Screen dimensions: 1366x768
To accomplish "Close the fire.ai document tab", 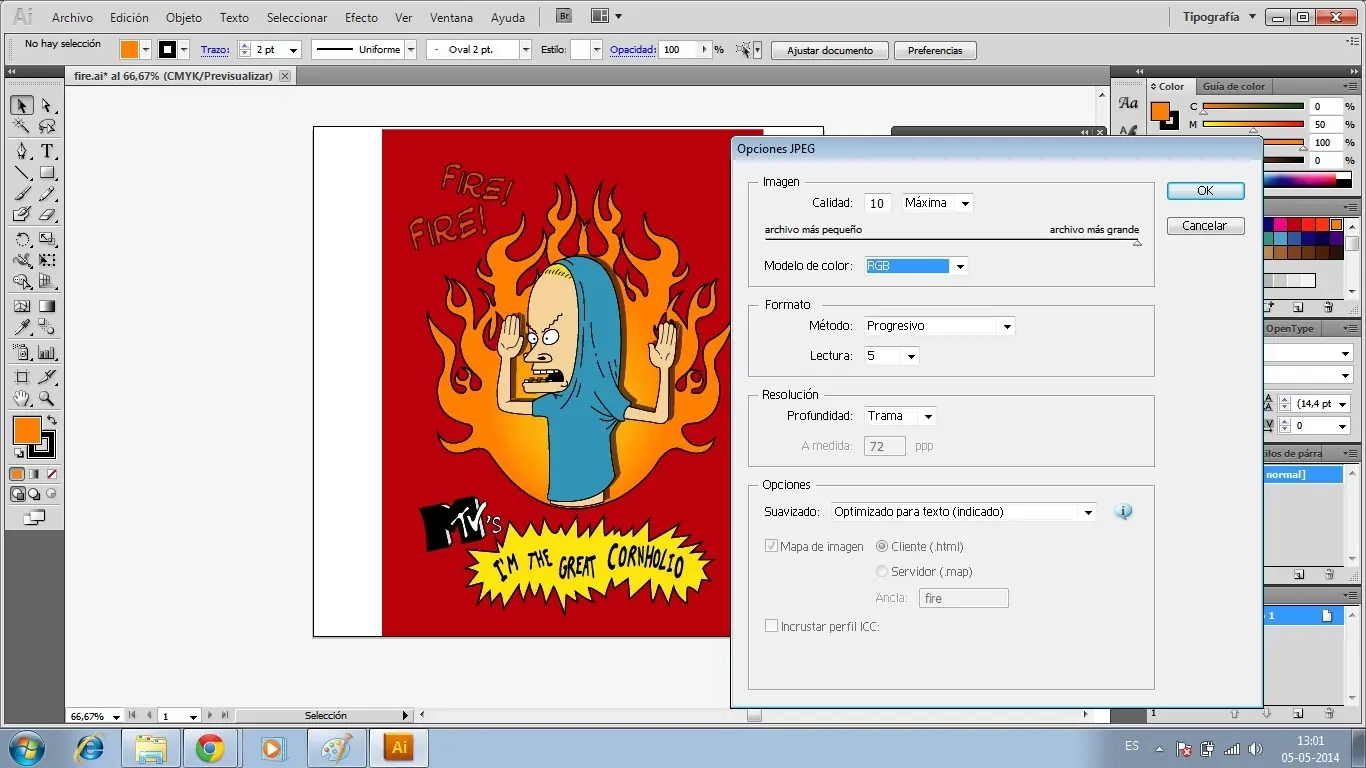I will coord(285,76).
